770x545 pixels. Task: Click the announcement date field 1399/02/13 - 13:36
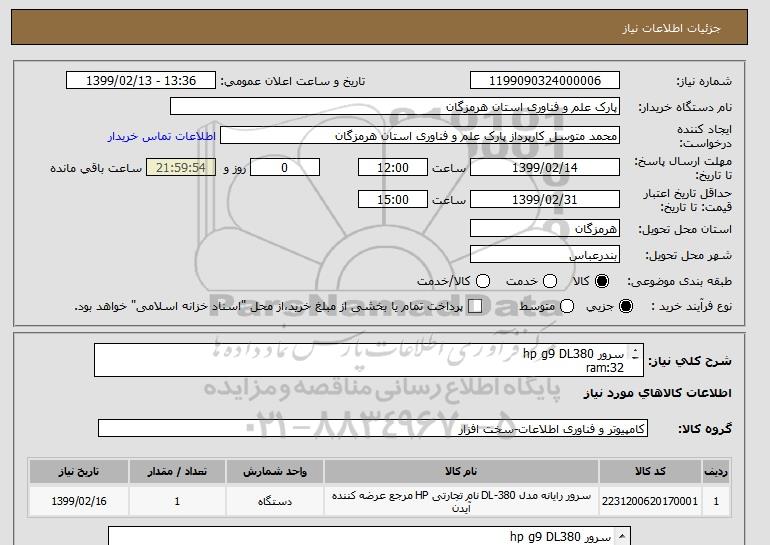141,81
